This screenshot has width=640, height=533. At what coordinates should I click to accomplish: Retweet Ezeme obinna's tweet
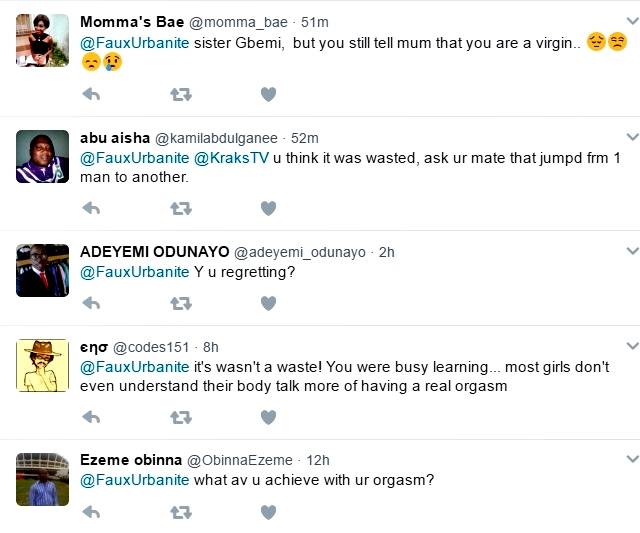tap(181, 512)
